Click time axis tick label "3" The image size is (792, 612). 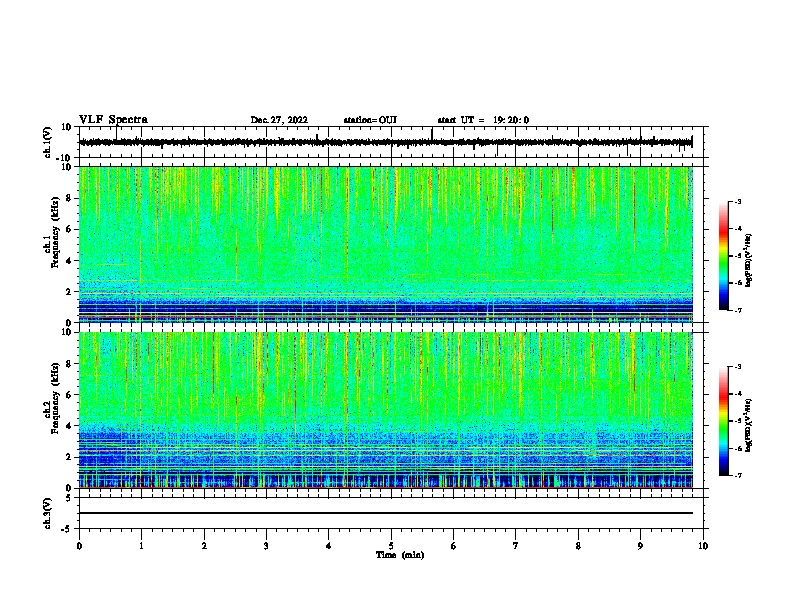(266, 546)
